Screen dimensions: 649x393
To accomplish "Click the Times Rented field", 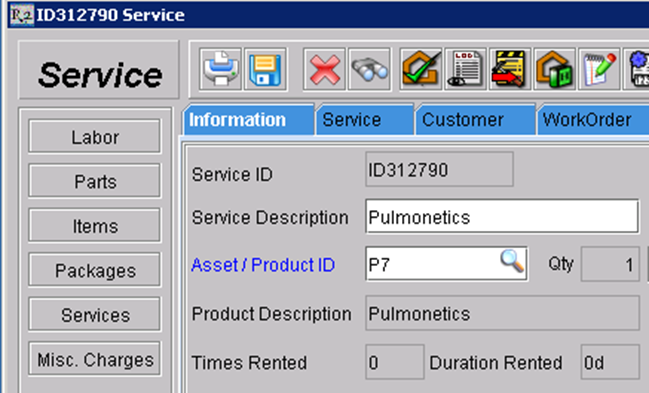I will (x=395, y=362).
